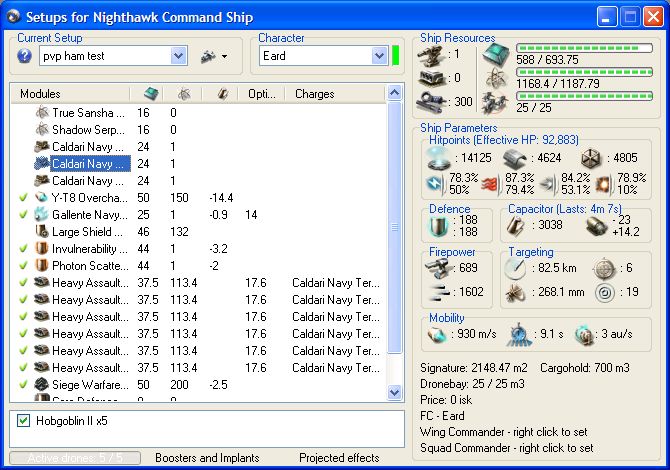The height and width of the screenshot is (470, 670).
Task: Click the CPU column header icon
Action: coord(151,94)
